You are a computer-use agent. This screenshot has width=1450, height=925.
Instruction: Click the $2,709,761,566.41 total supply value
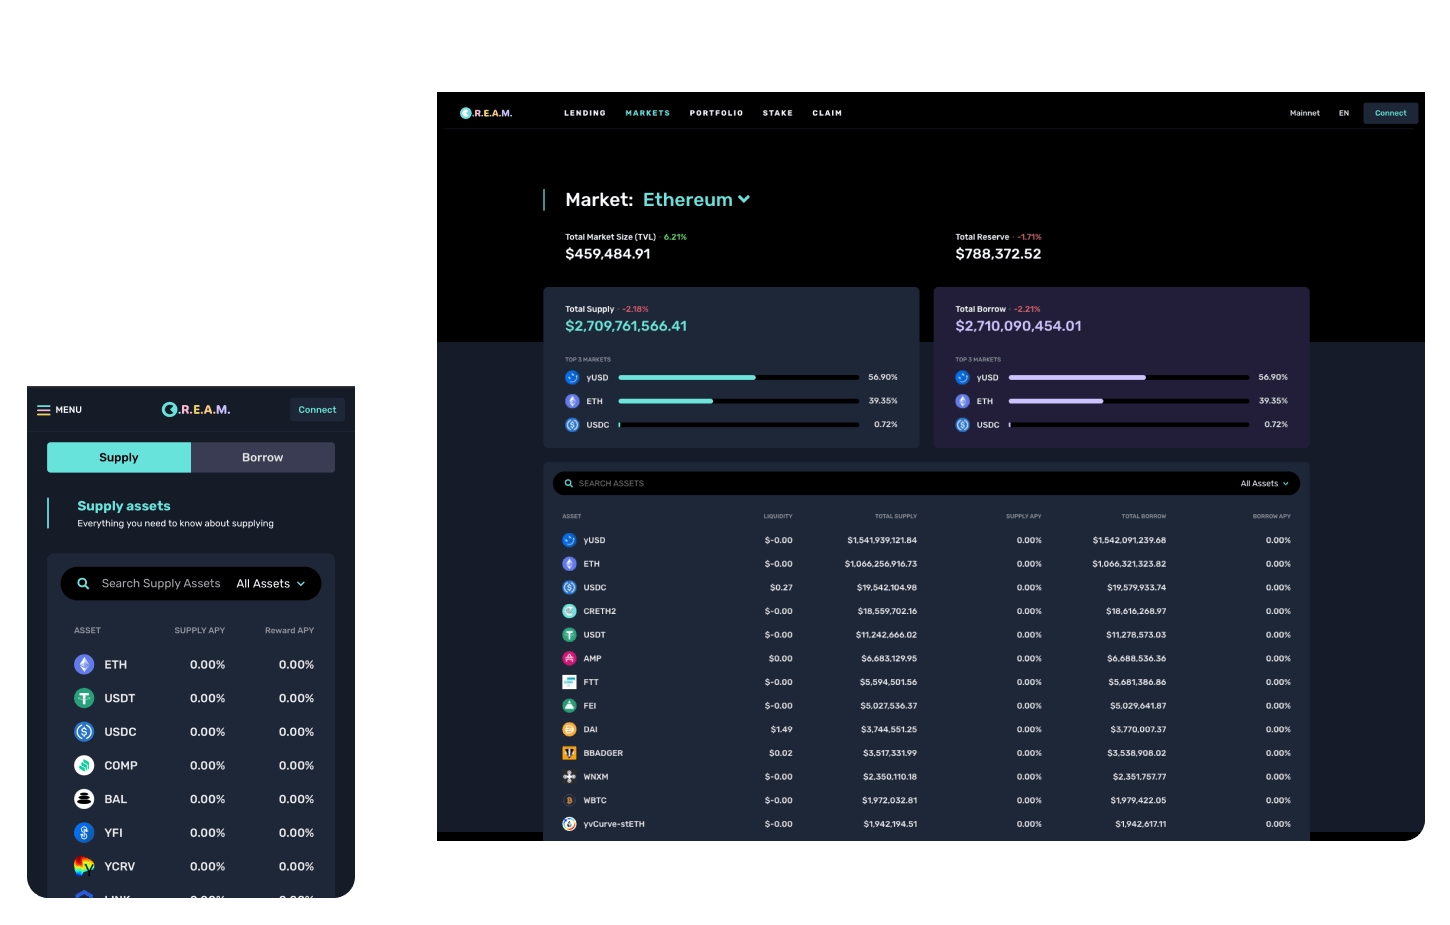click(x=626, y=326)
